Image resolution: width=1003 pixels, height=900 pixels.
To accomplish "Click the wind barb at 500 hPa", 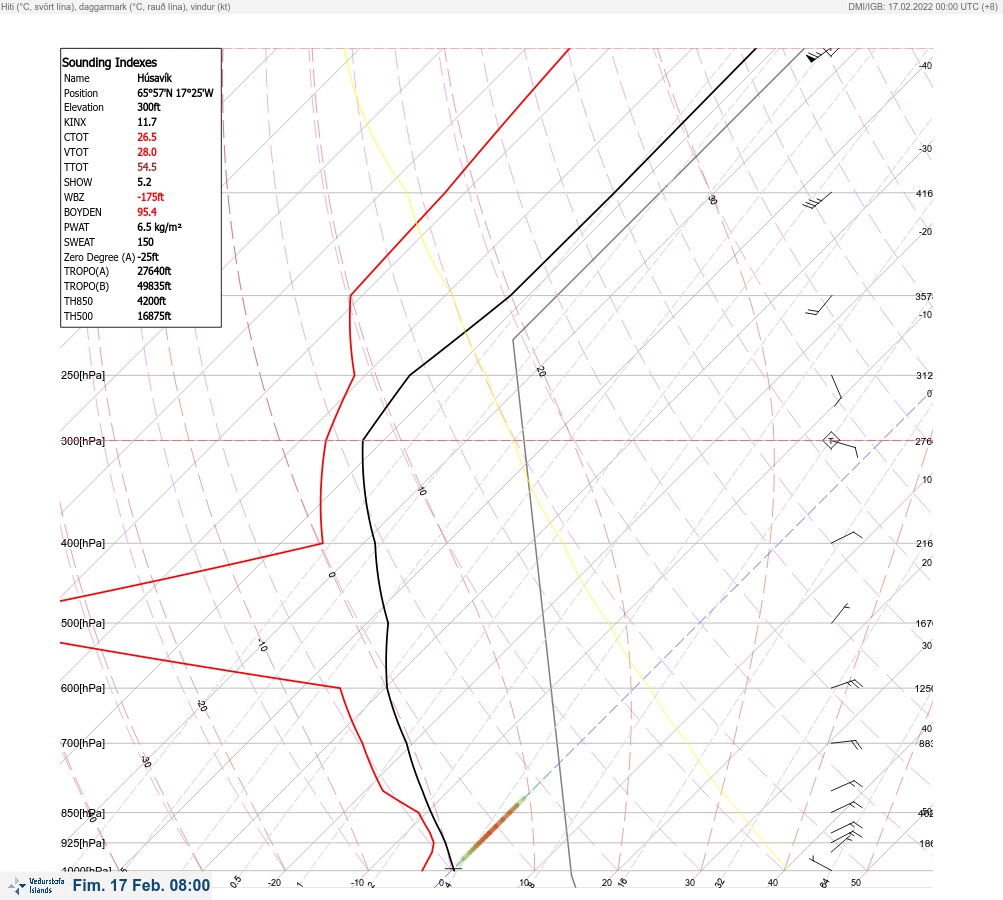I will (x=841, y=613).
